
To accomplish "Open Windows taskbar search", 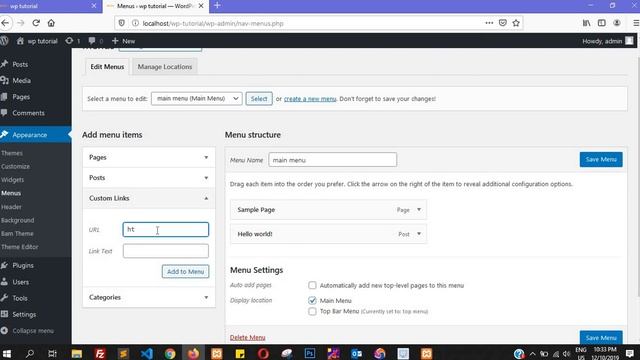I will coord(29,353).
